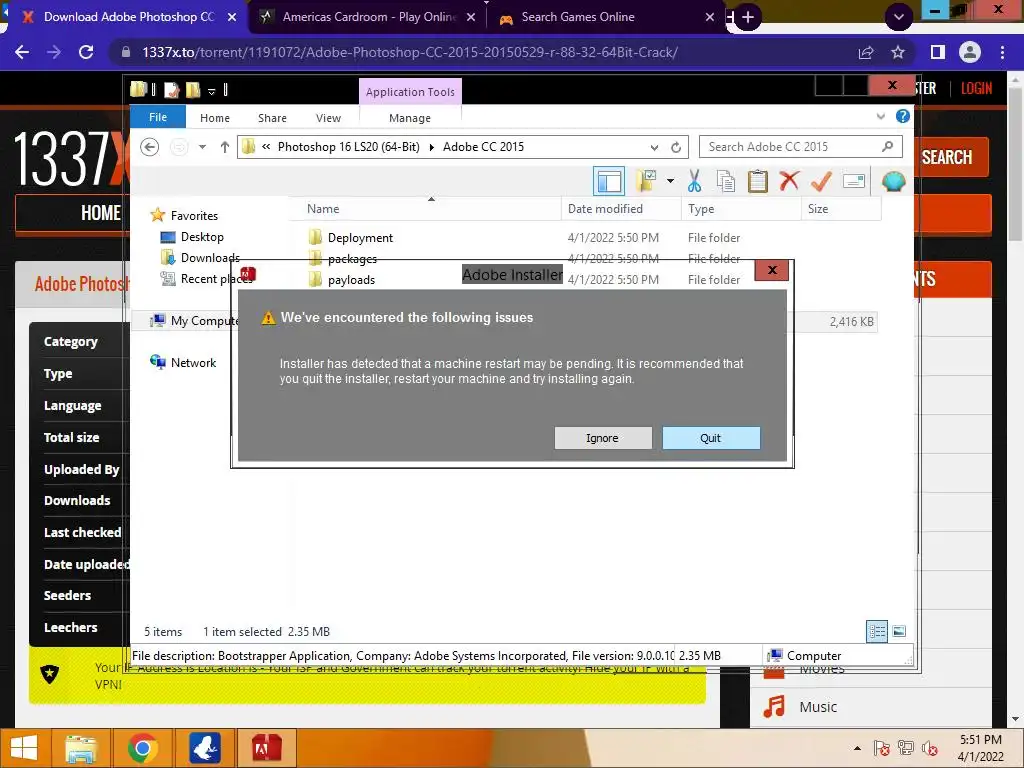
Task: Toggle the navigation pane layout icon
Action: [x=609, y=181]
